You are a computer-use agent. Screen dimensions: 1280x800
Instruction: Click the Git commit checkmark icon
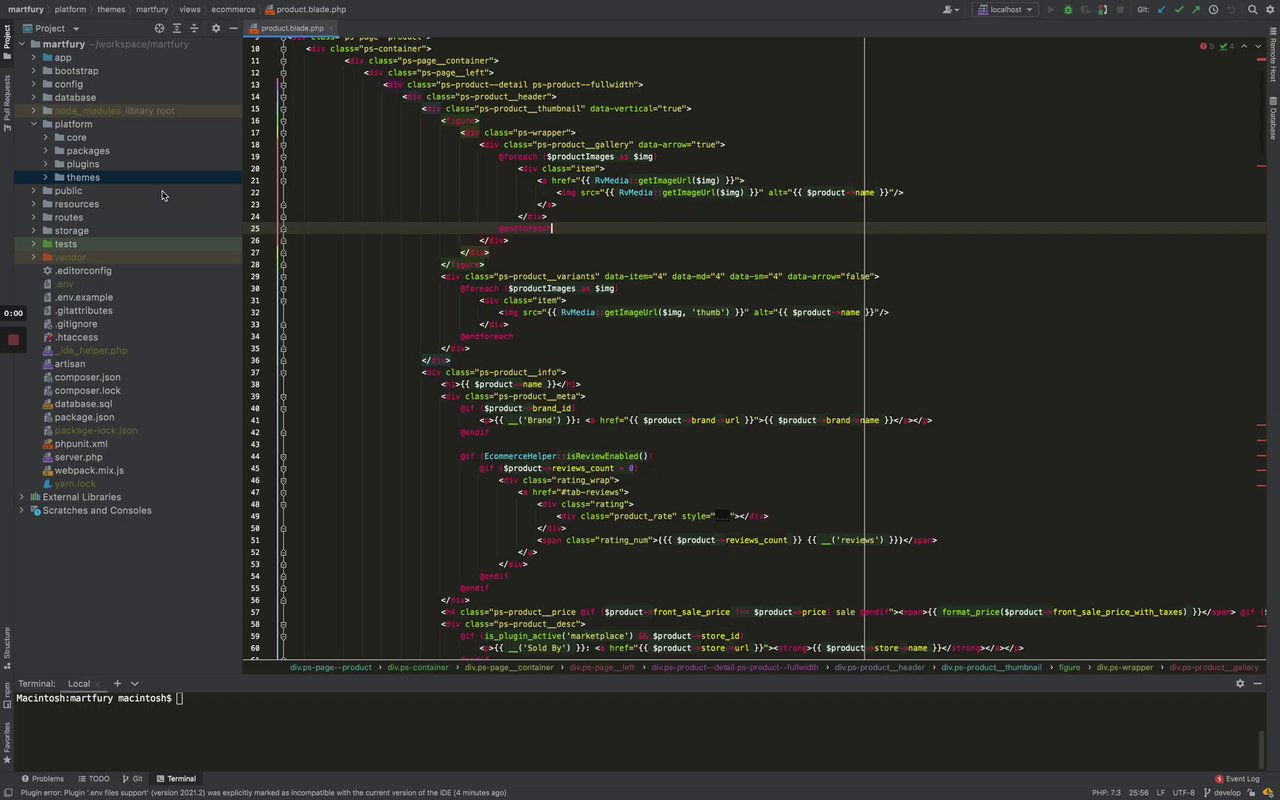(1179, 9)
